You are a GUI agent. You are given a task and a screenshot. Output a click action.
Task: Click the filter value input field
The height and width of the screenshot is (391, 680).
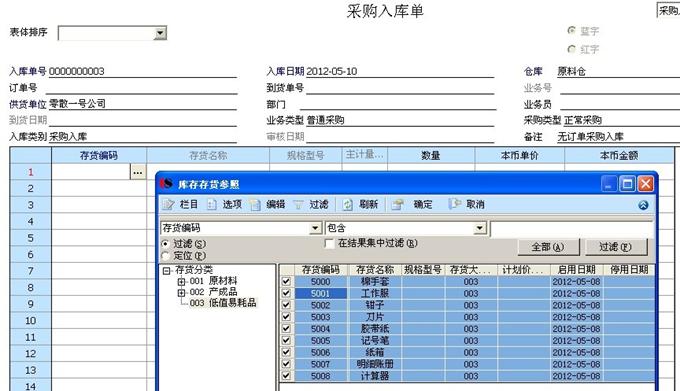[572, 229]
